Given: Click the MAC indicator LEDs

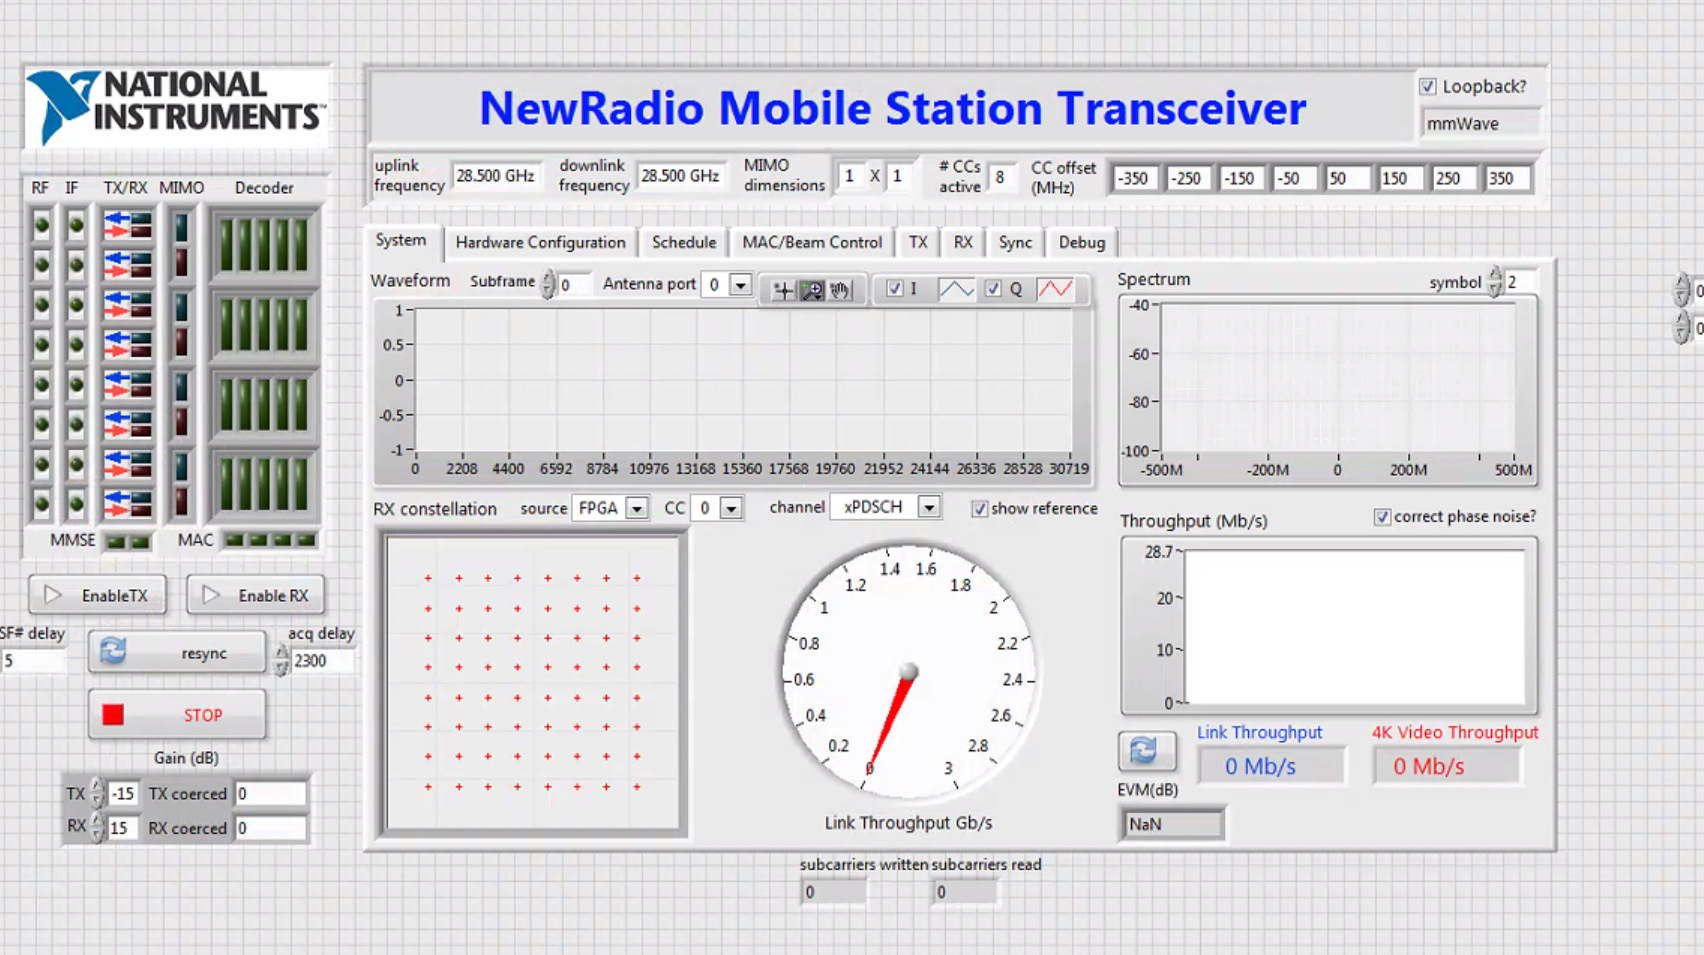Looking at the screenshot, I should click(x=270, y=540).
